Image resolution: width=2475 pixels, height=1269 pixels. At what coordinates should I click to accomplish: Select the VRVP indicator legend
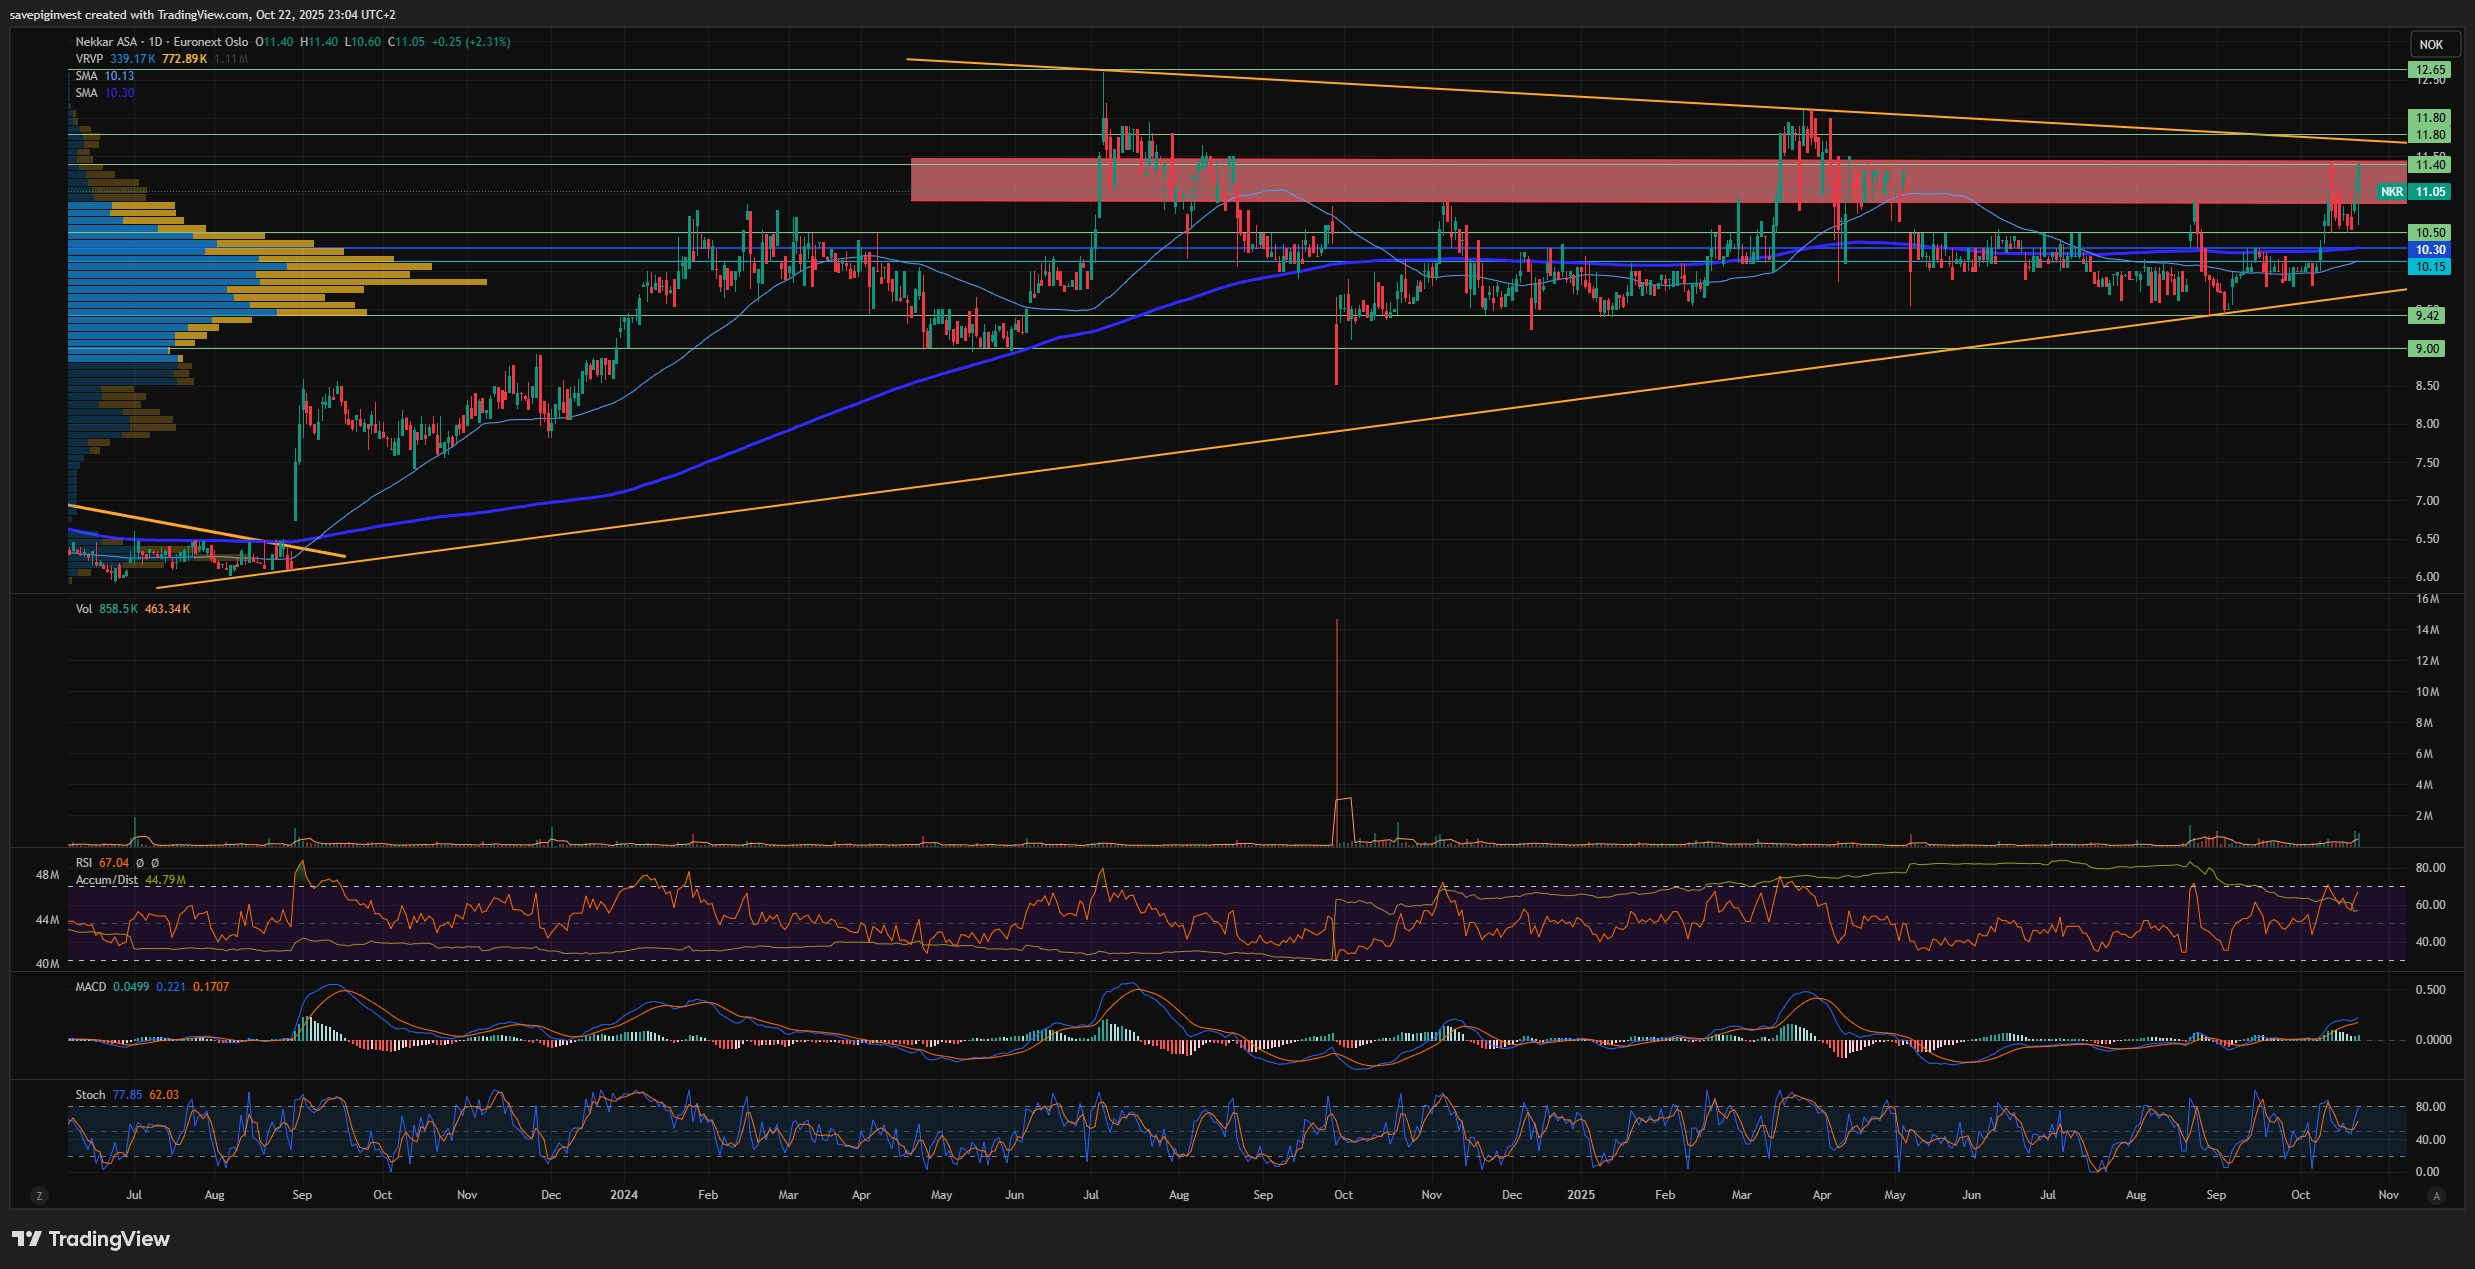point(89,59)
